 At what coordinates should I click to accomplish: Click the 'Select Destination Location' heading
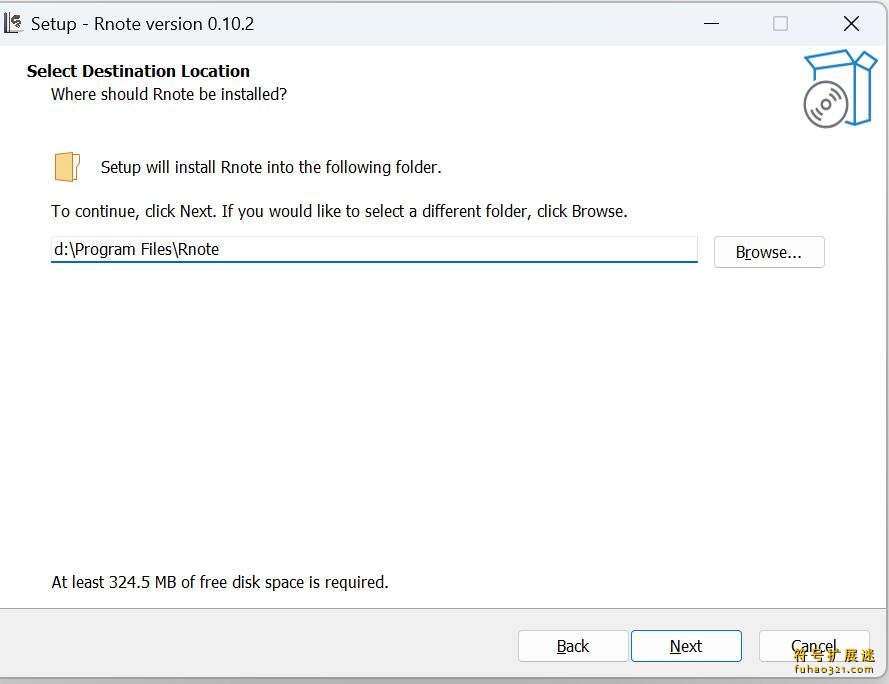pos(138,71)
